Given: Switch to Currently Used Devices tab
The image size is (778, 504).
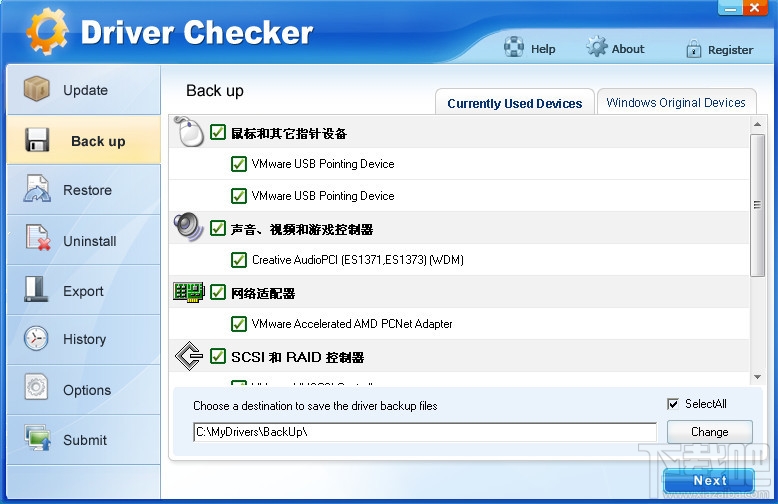Looking at the screenshot, I should [x=515, y=103].
